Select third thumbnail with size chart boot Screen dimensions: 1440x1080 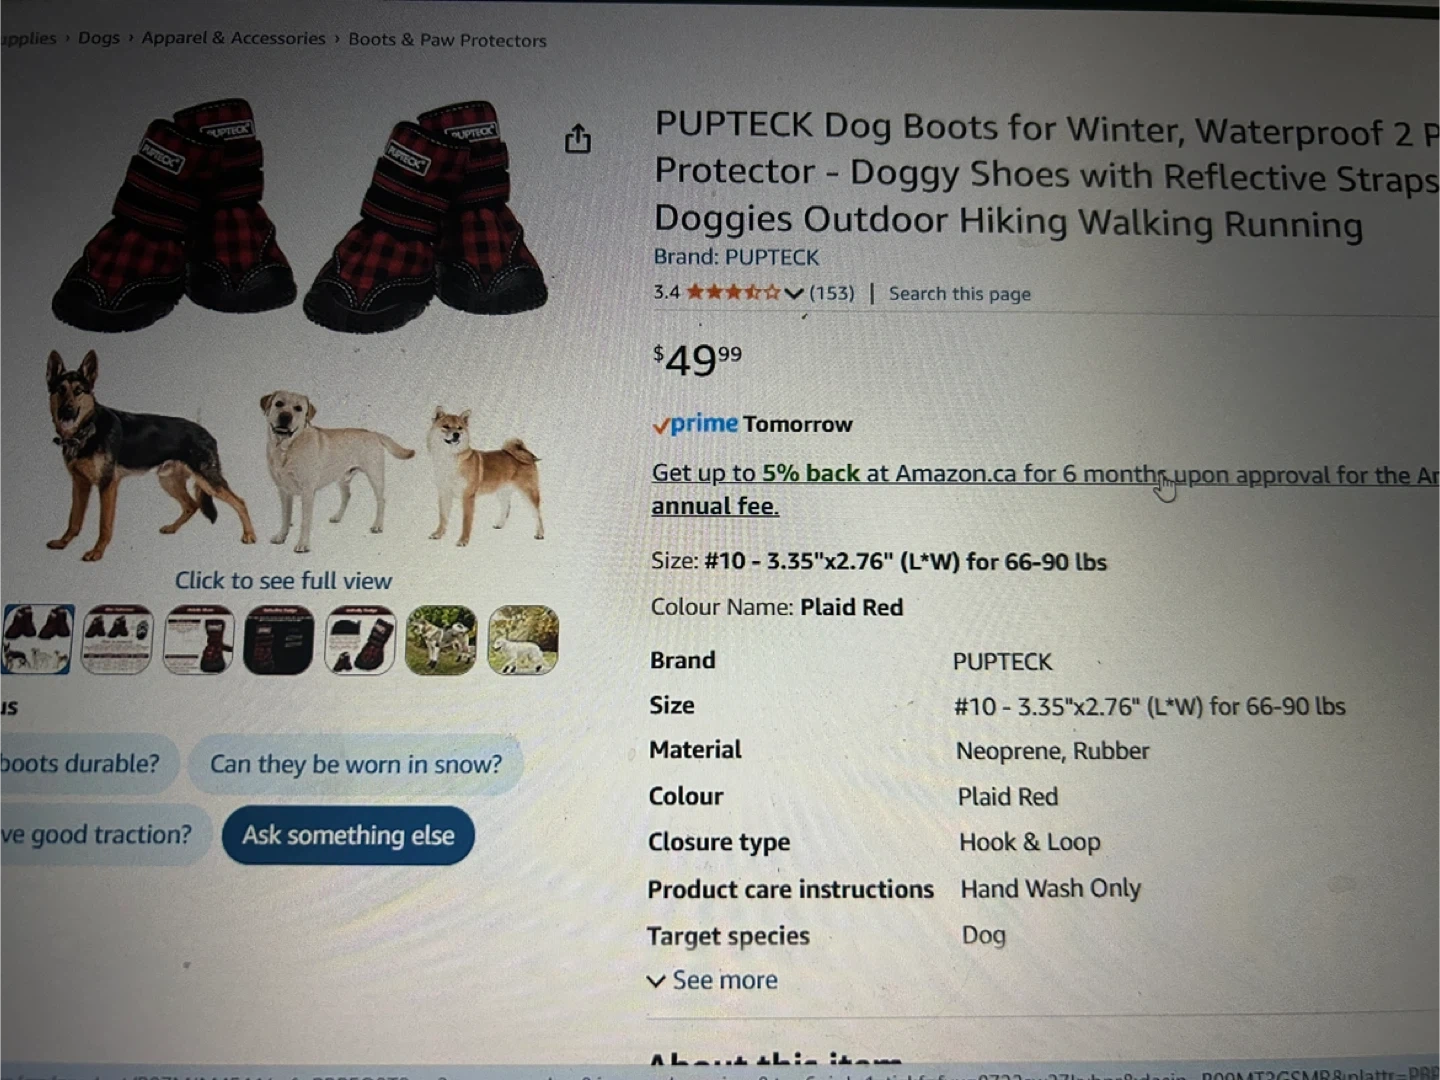click(x=198, y=640)
